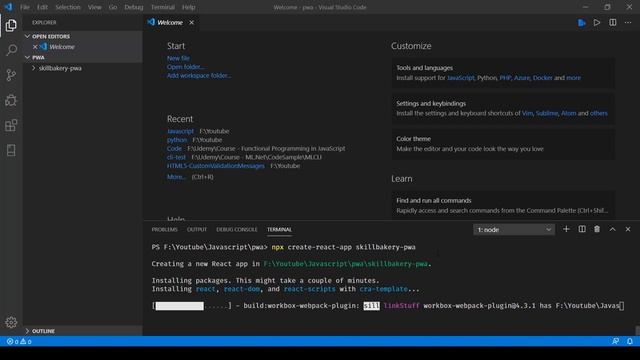Select Welcome in Open Editors list
This screenshot has height=360, width=640.
(62, 47)
